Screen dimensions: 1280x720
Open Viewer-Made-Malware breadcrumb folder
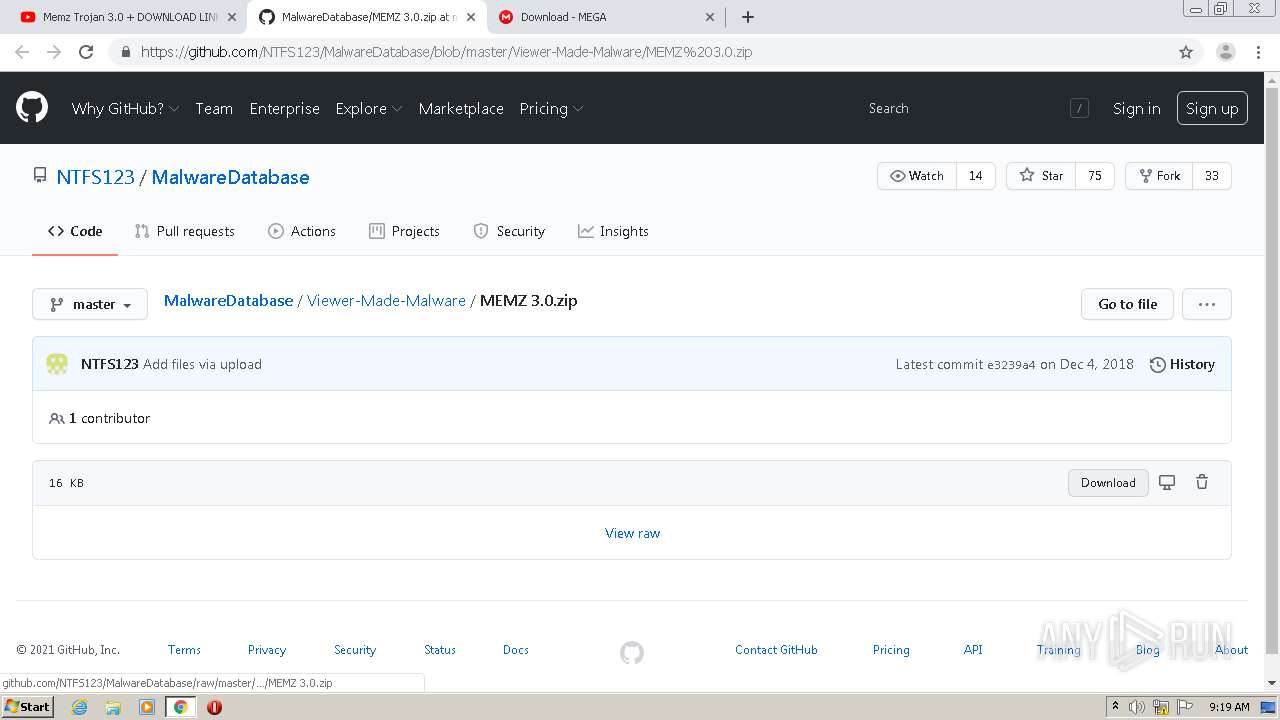386,300
